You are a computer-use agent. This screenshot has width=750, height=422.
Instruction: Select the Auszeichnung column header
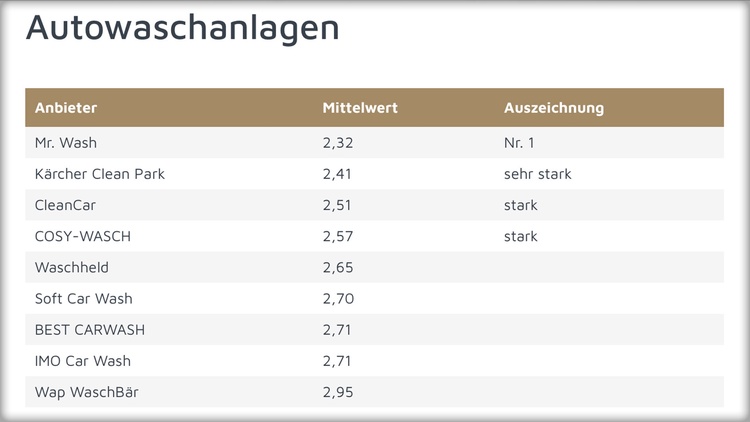coord(553,108)
